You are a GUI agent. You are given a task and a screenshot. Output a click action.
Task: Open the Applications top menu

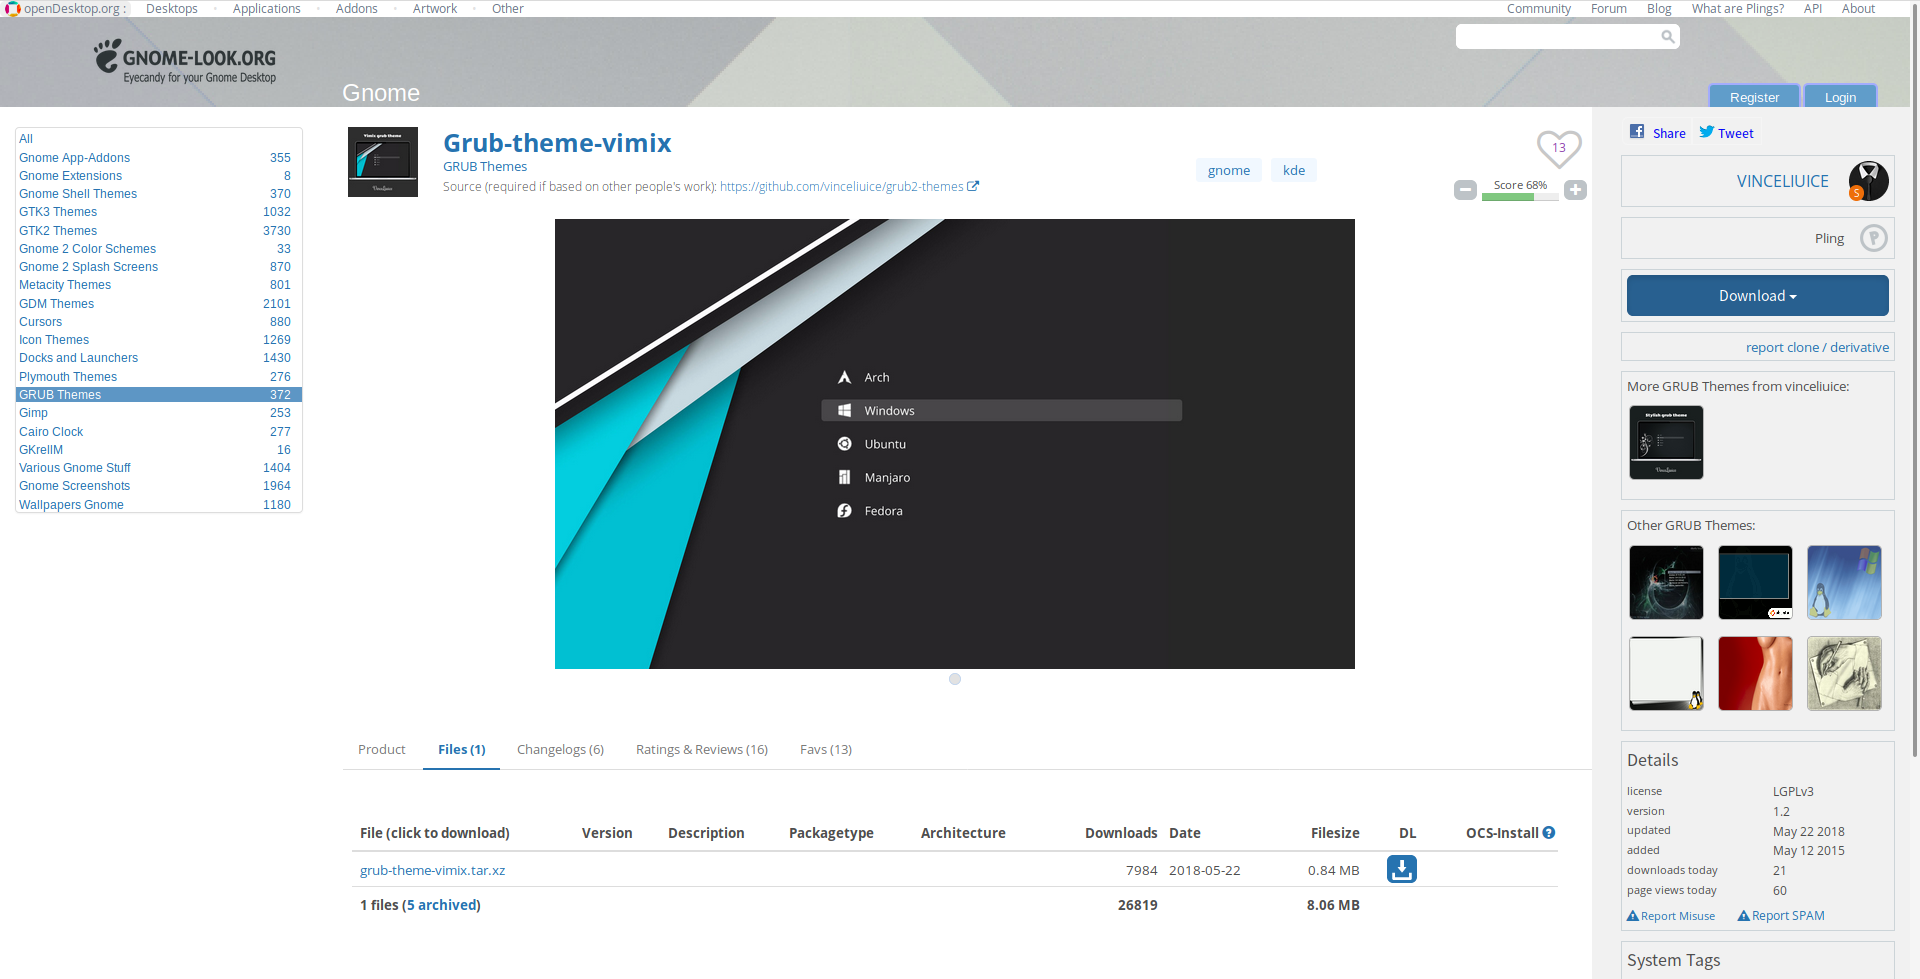pos(266,9)
